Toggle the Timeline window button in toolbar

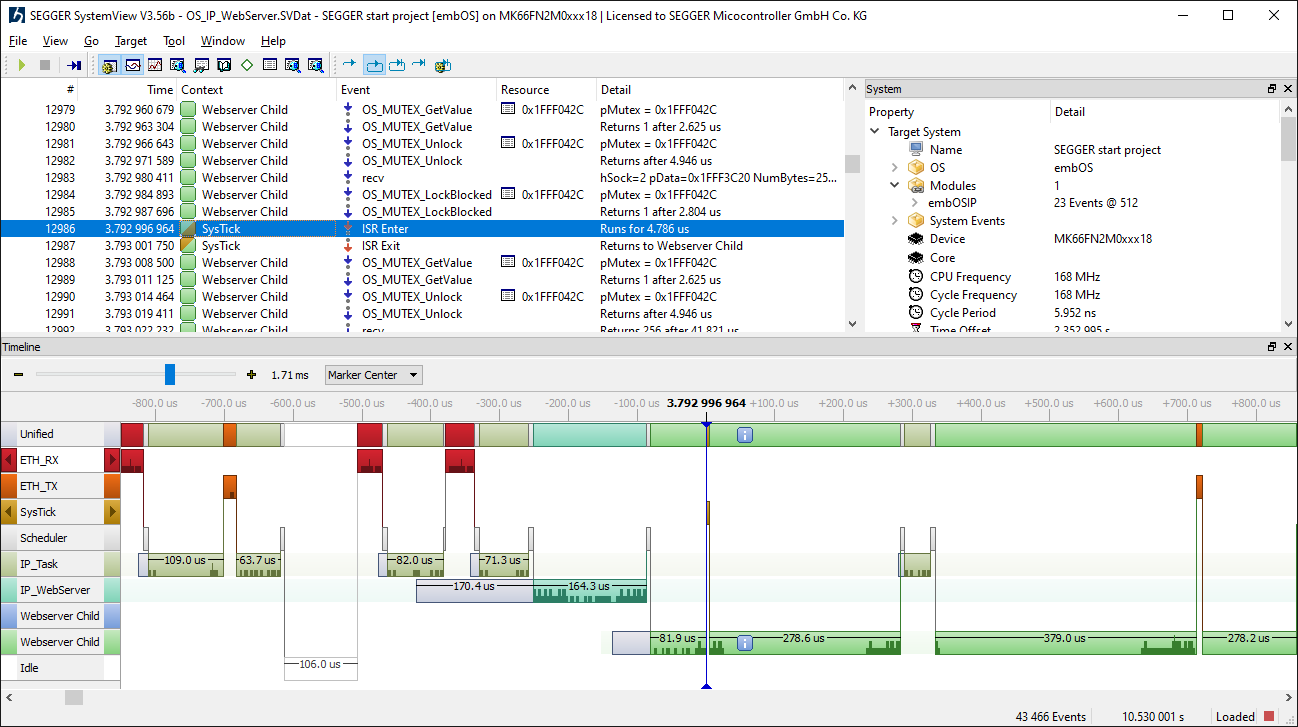coord(132,65)
